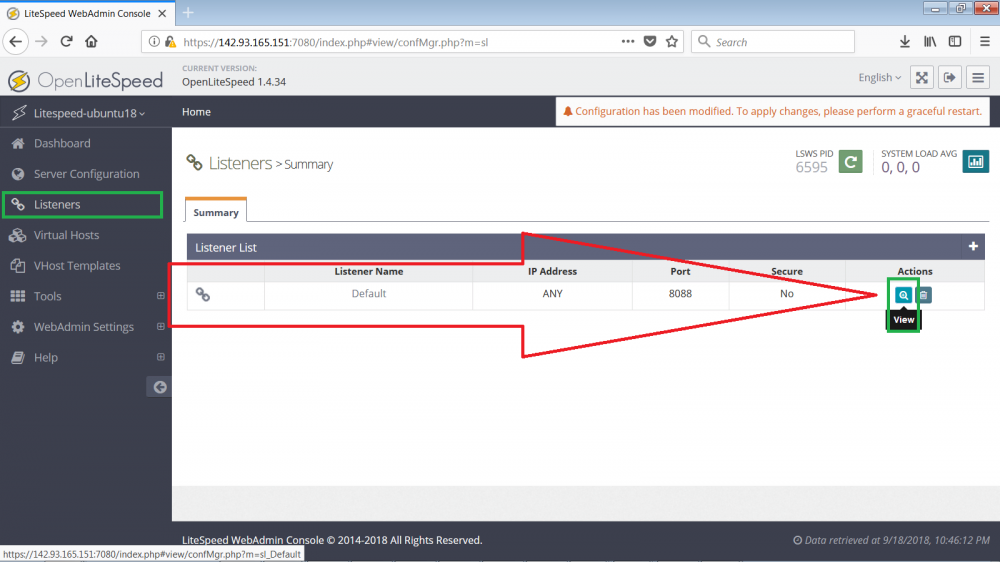This screenshot has width=1000, height=562.
Task: Click the Pocket save icon
Action: click(650, 41)
